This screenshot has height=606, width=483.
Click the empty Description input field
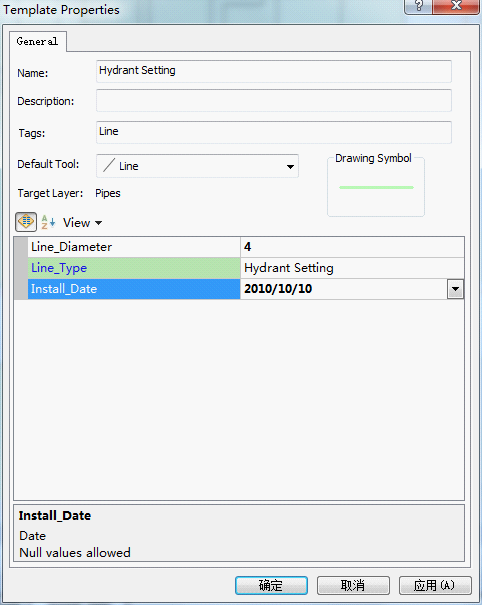[274, 101]
